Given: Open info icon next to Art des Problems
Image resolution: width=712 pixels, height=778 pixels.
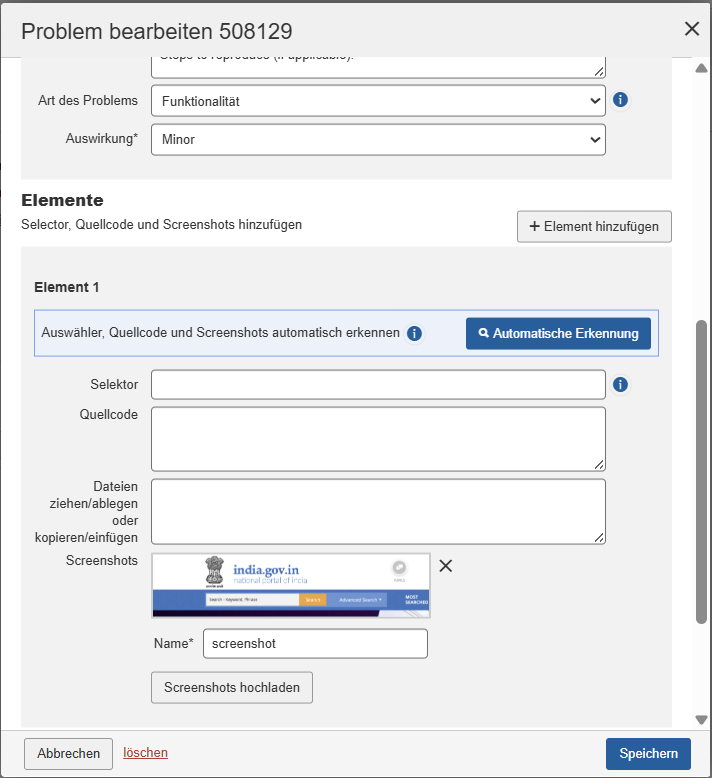Looking at the screenshot, I should coord(620,100).
